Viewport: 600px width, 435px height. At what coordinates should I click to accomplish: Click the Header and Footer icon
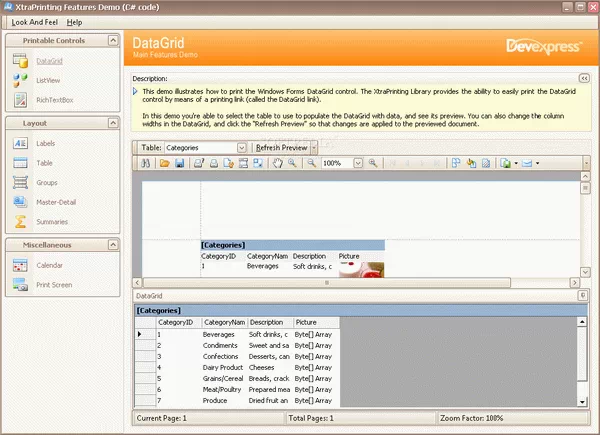click(243, 163)
